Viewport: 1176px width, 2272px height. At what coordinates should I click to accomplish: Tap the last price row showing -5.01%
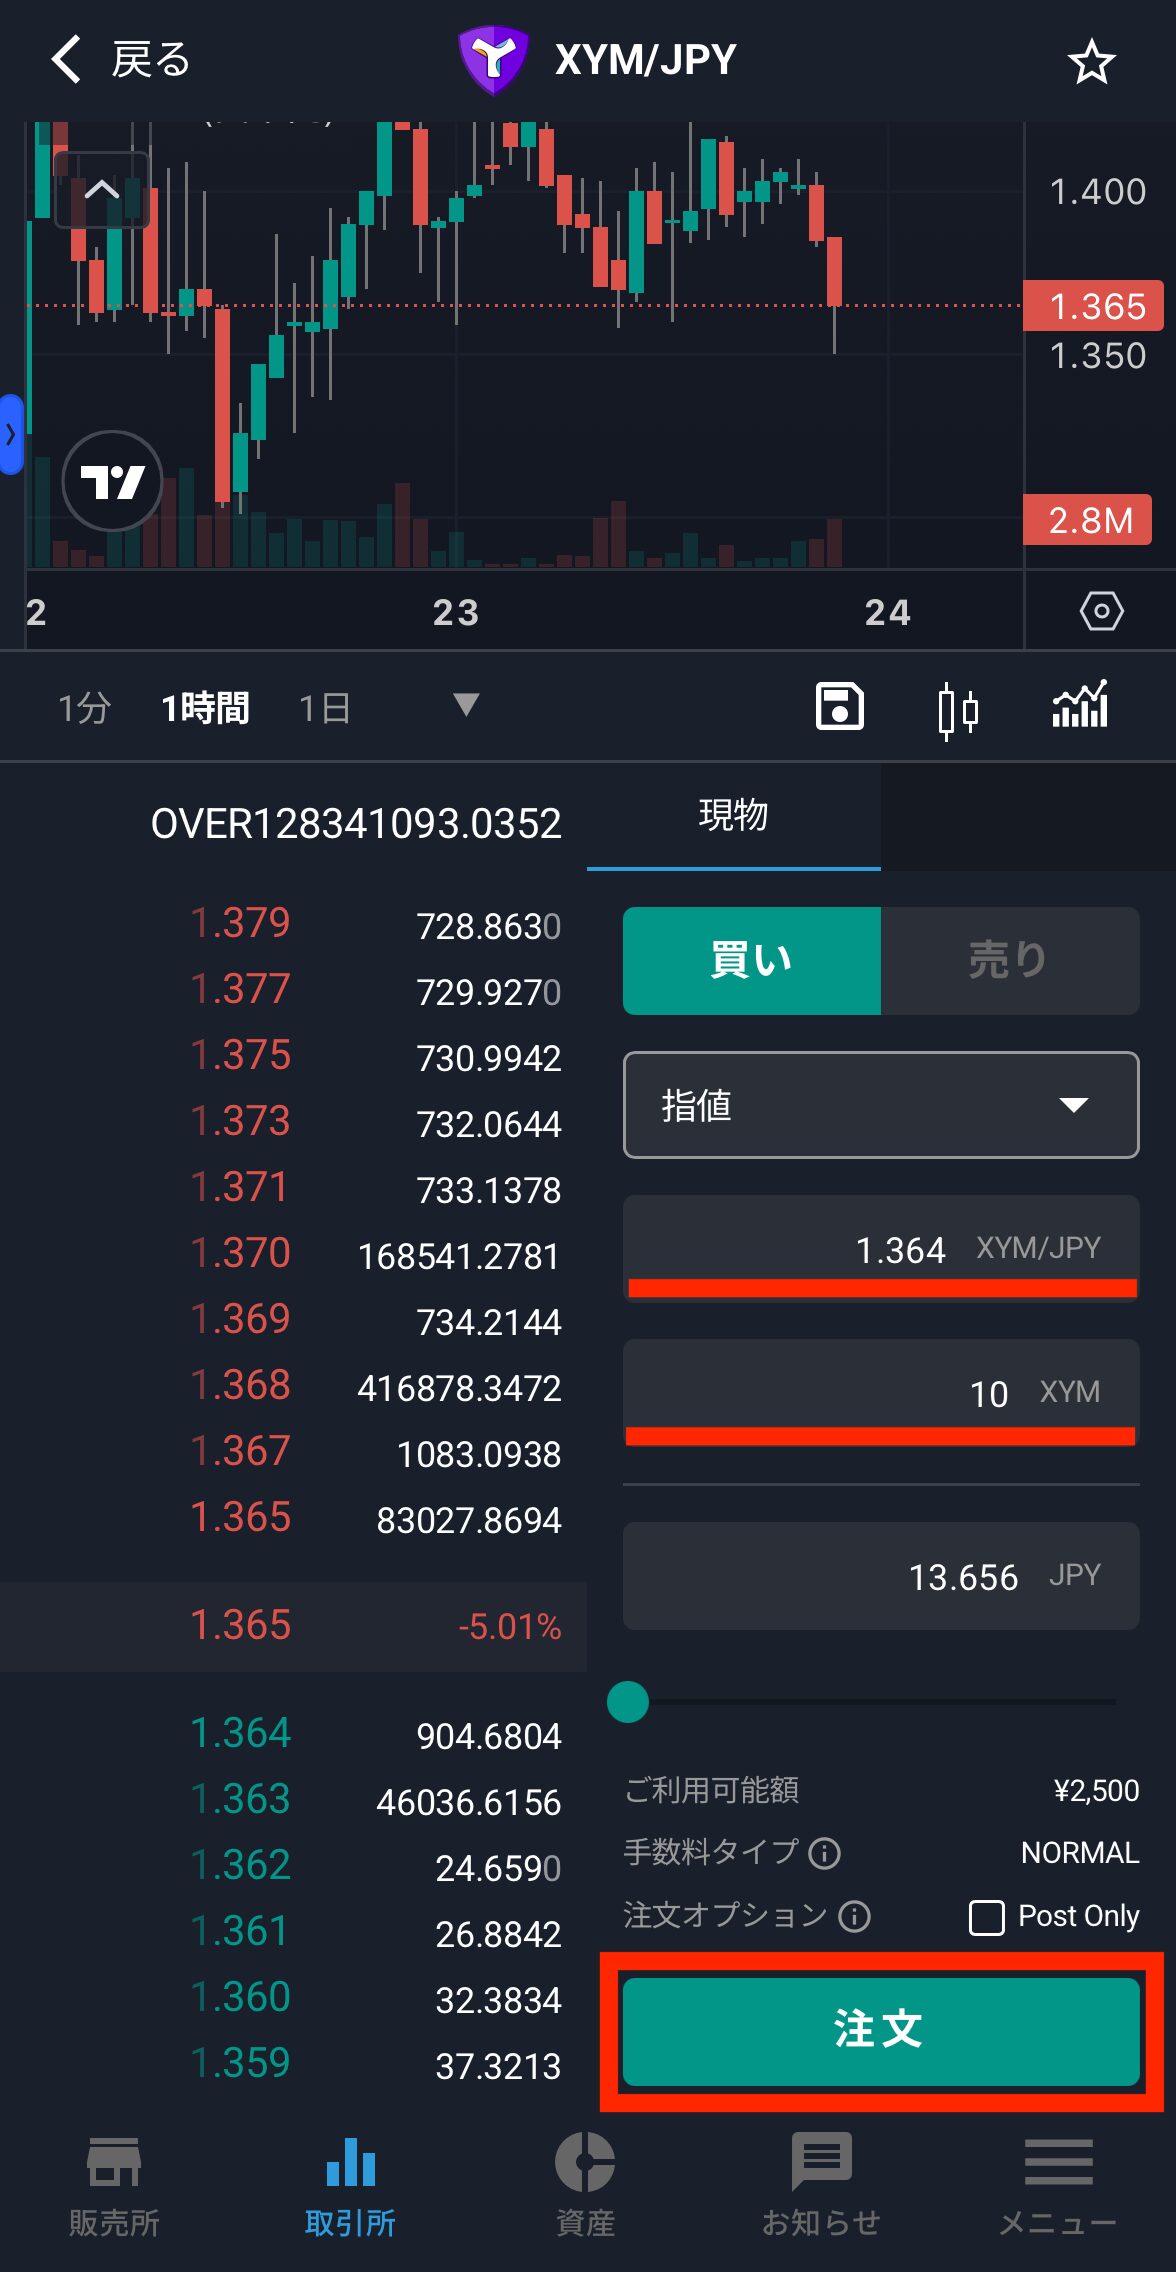294,1626
